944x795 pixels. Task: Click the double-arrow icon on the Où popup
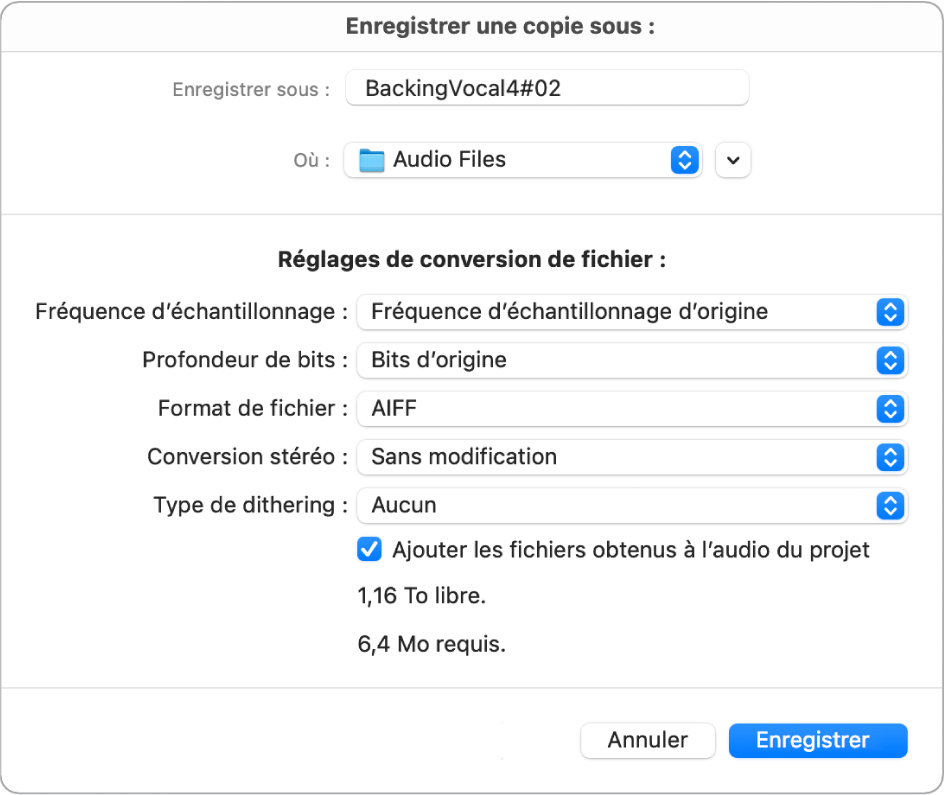[x=683, y=159]
